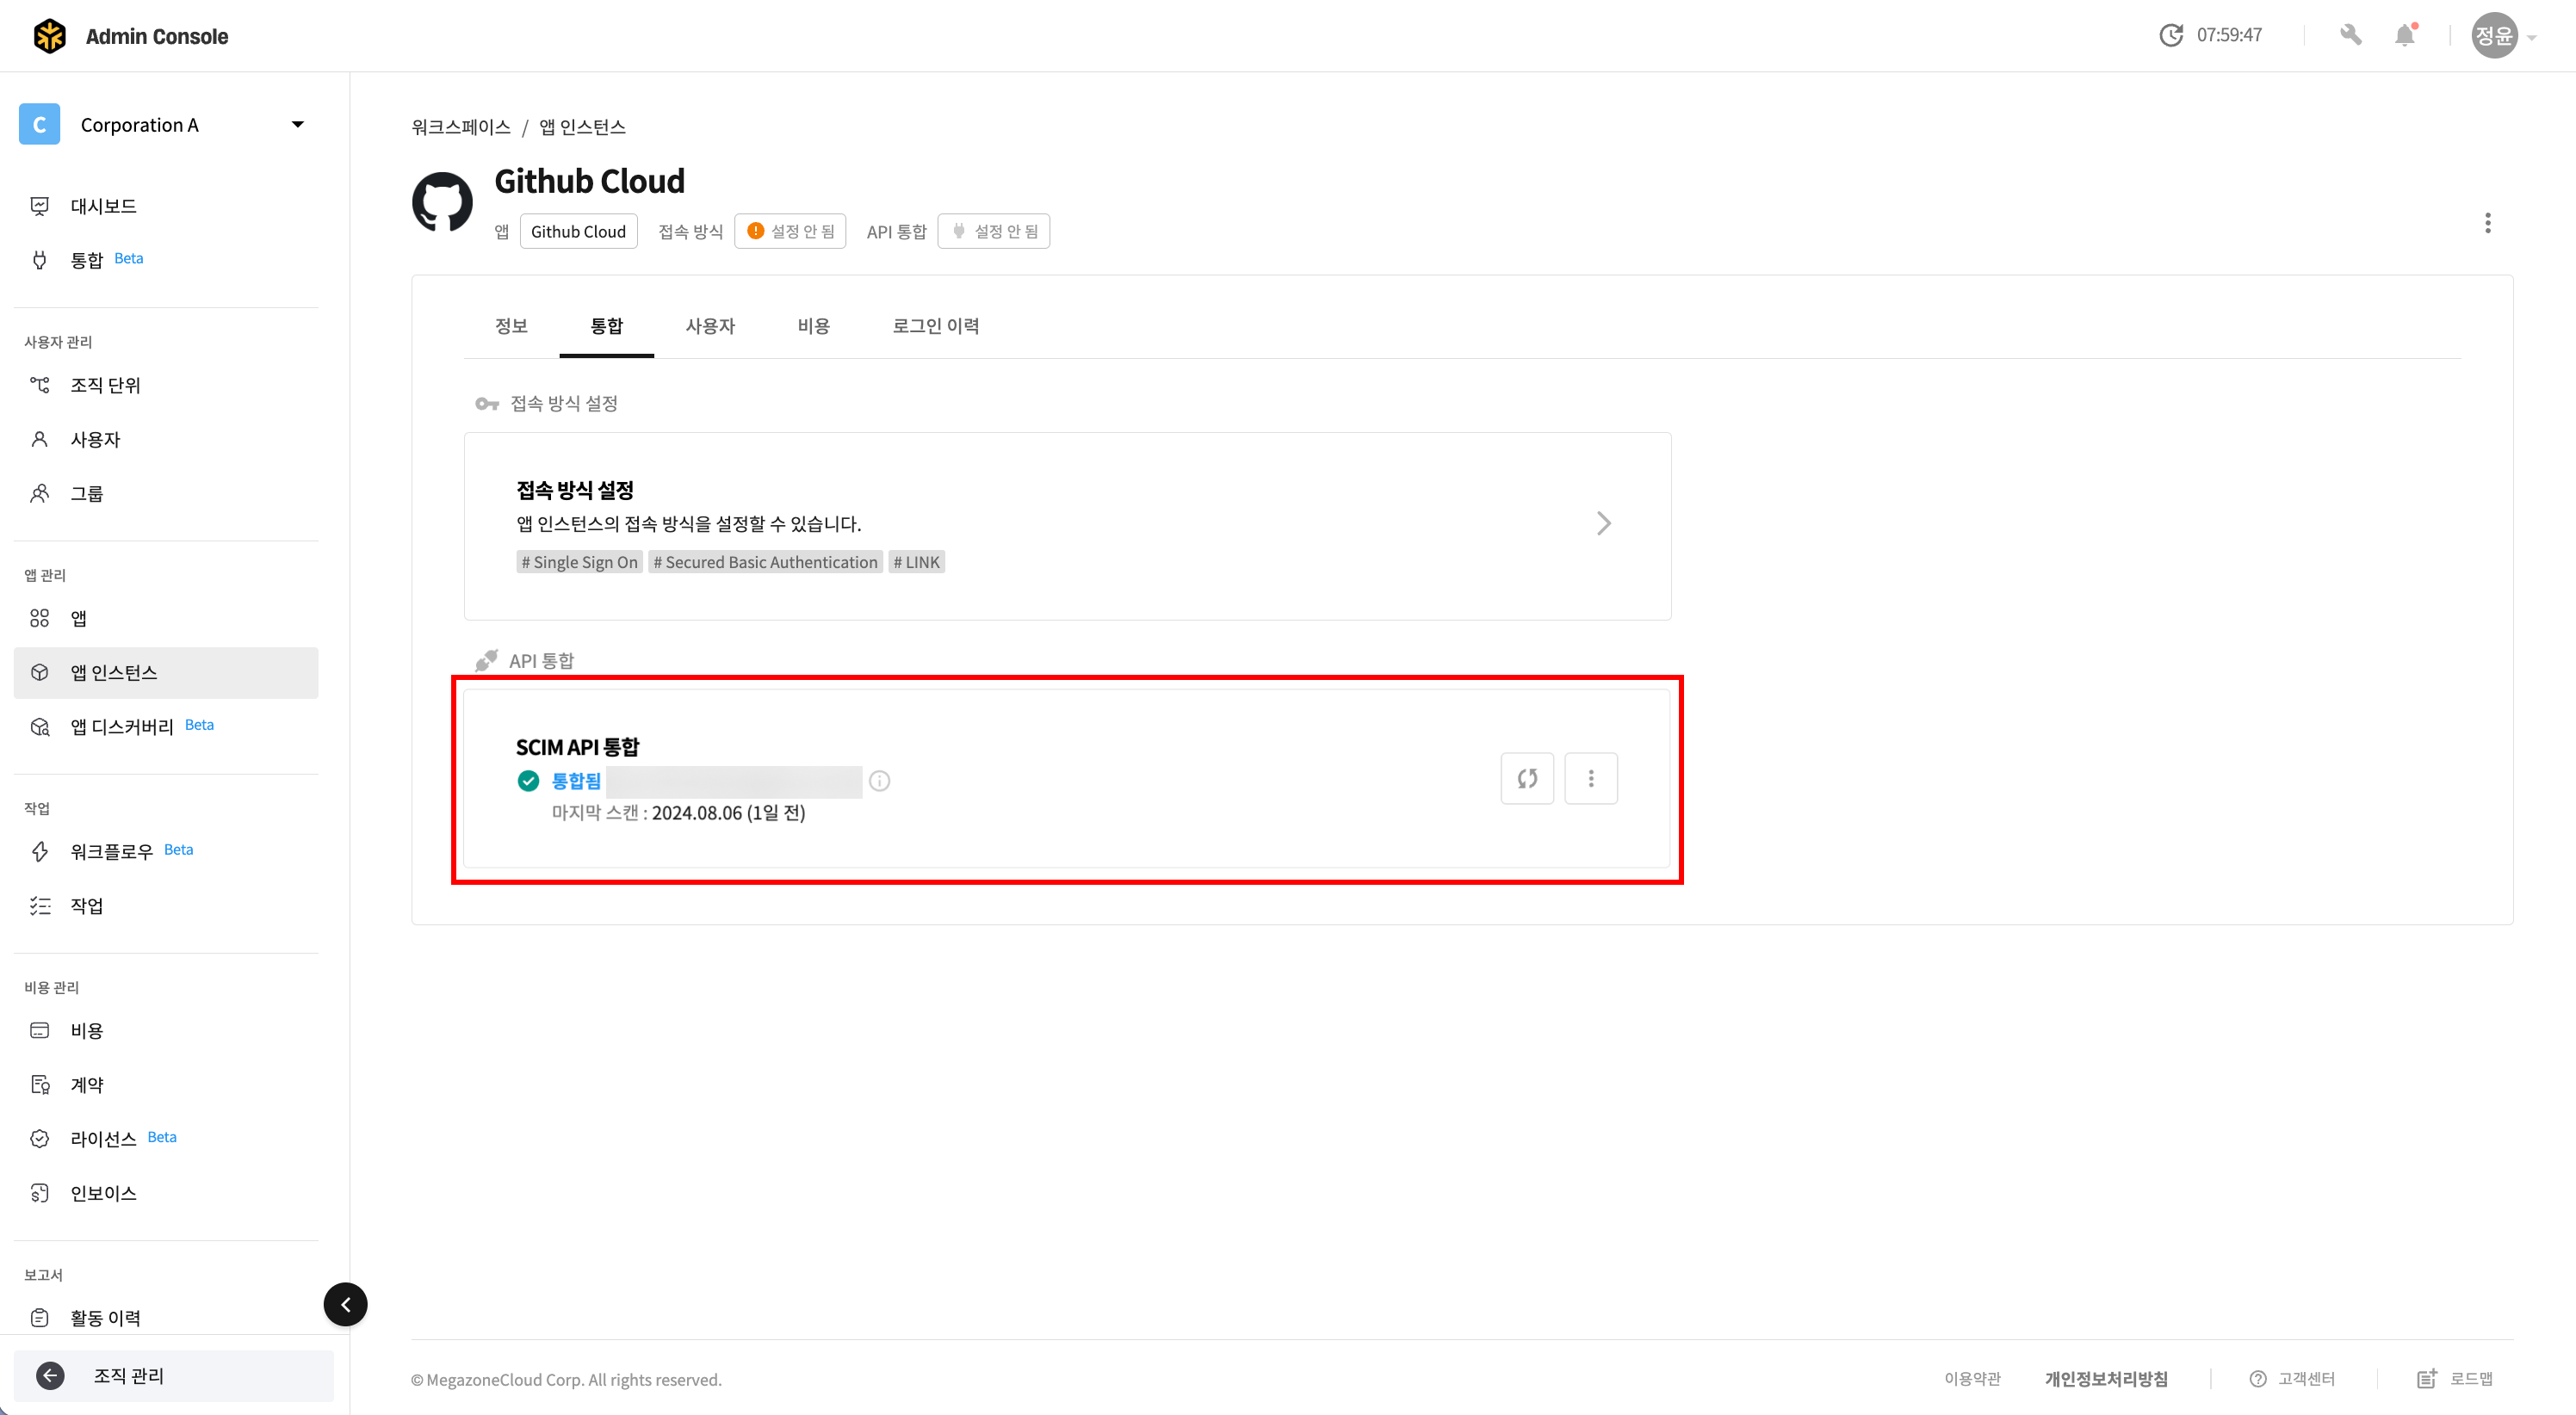Click the SCIM API sync refresh button
The width and height of the screenshot is (2576, 1415).
(x=1527, y=778)
